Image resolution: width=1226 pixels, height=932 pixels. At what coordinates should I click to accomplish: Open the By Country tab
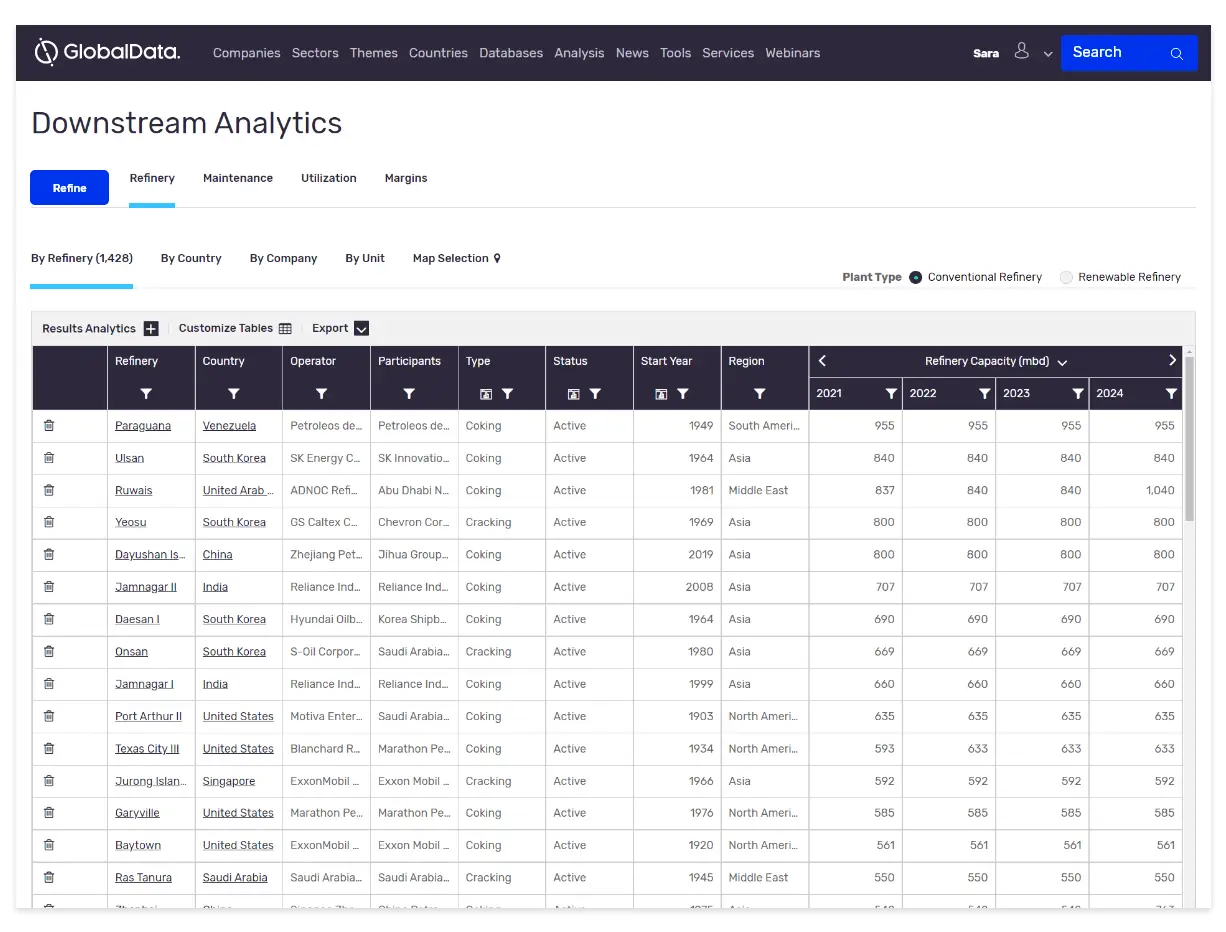tap(191, 258)
